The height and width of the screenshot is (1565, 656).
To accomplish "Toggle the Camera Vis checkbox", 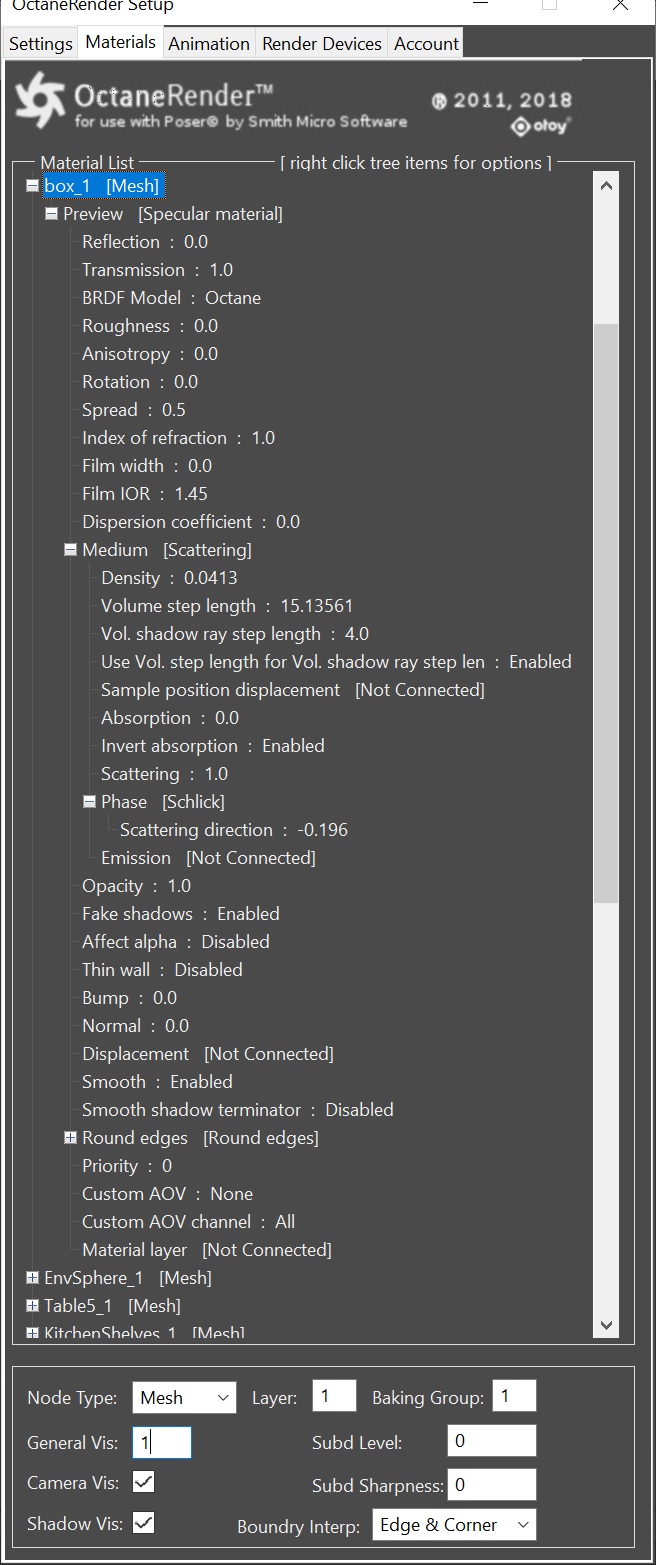I will pos(144,1482).
